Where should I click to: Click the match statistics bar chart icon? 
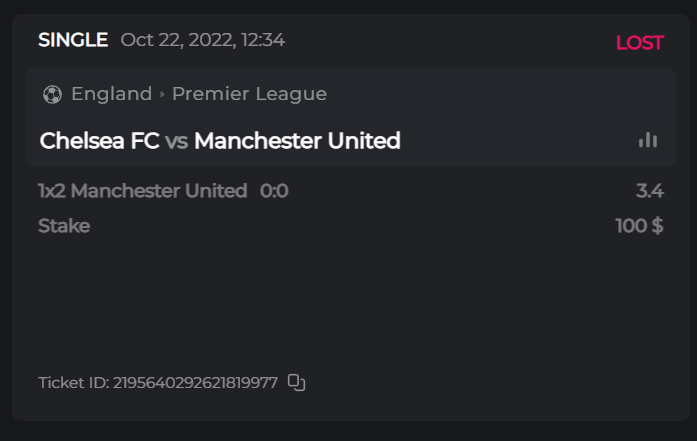click(648, 140)
